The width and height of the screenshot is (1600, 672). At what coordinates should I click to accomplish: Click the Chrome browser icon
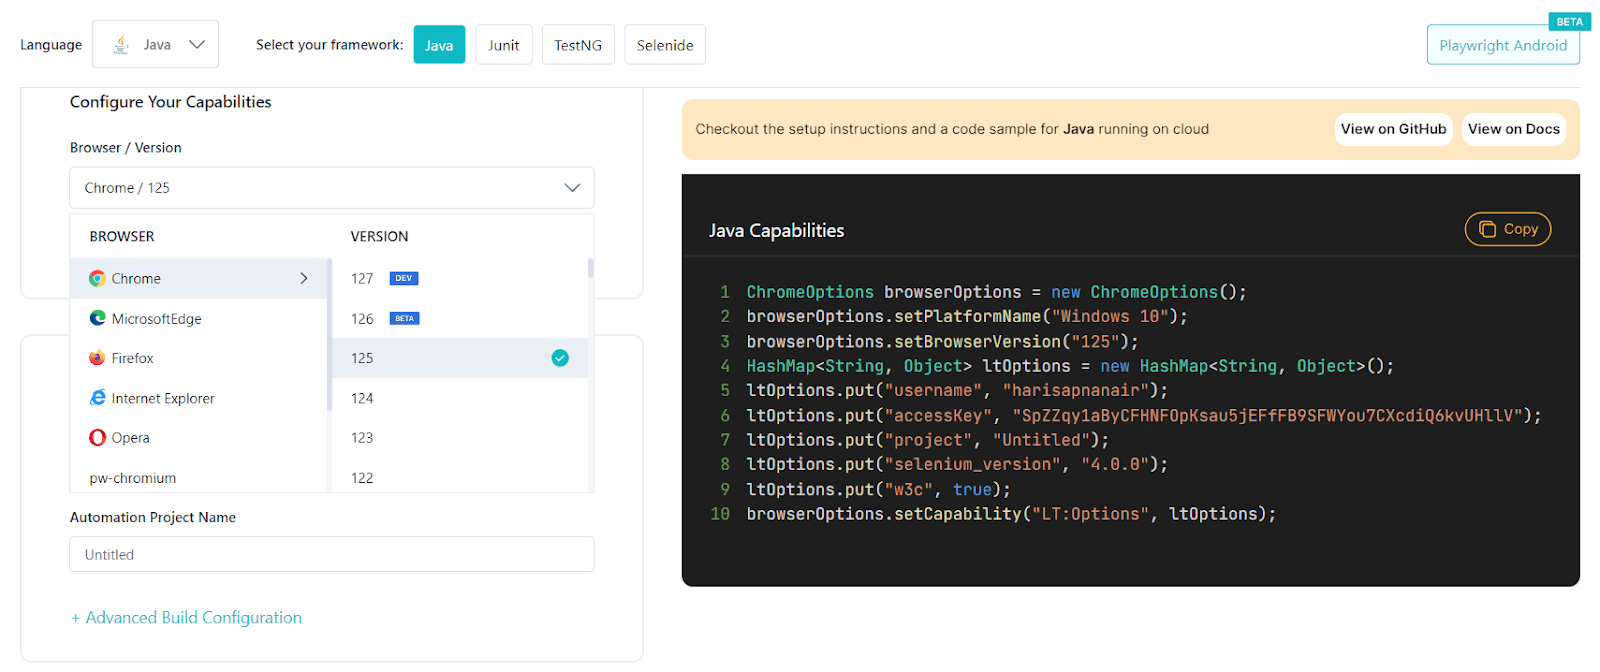point(97,279)
